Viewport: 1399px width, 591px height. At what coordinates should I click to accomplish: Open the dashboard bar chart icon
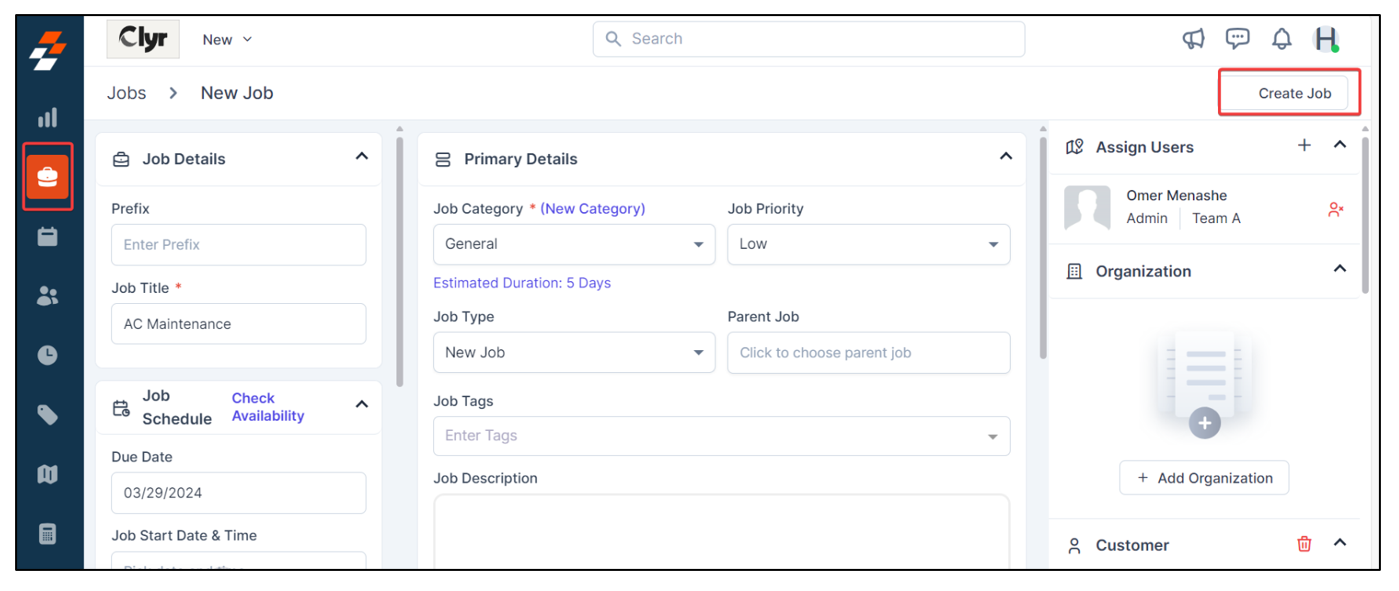(x=47, y=118)
